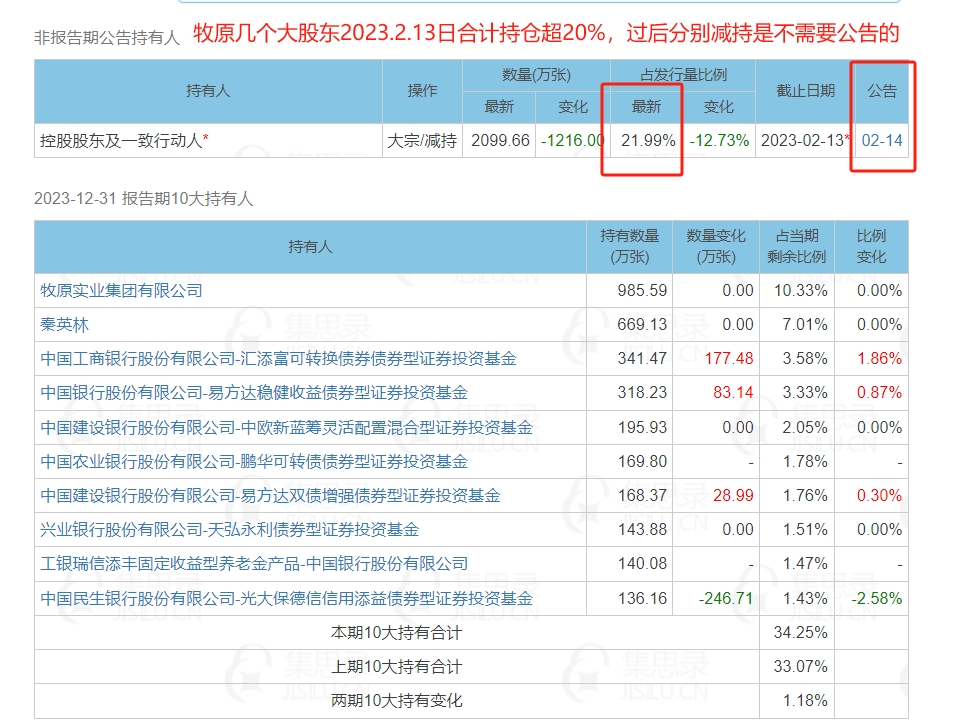Open 易方达稳健收益债券型证券投资基金 holder link

254,393
